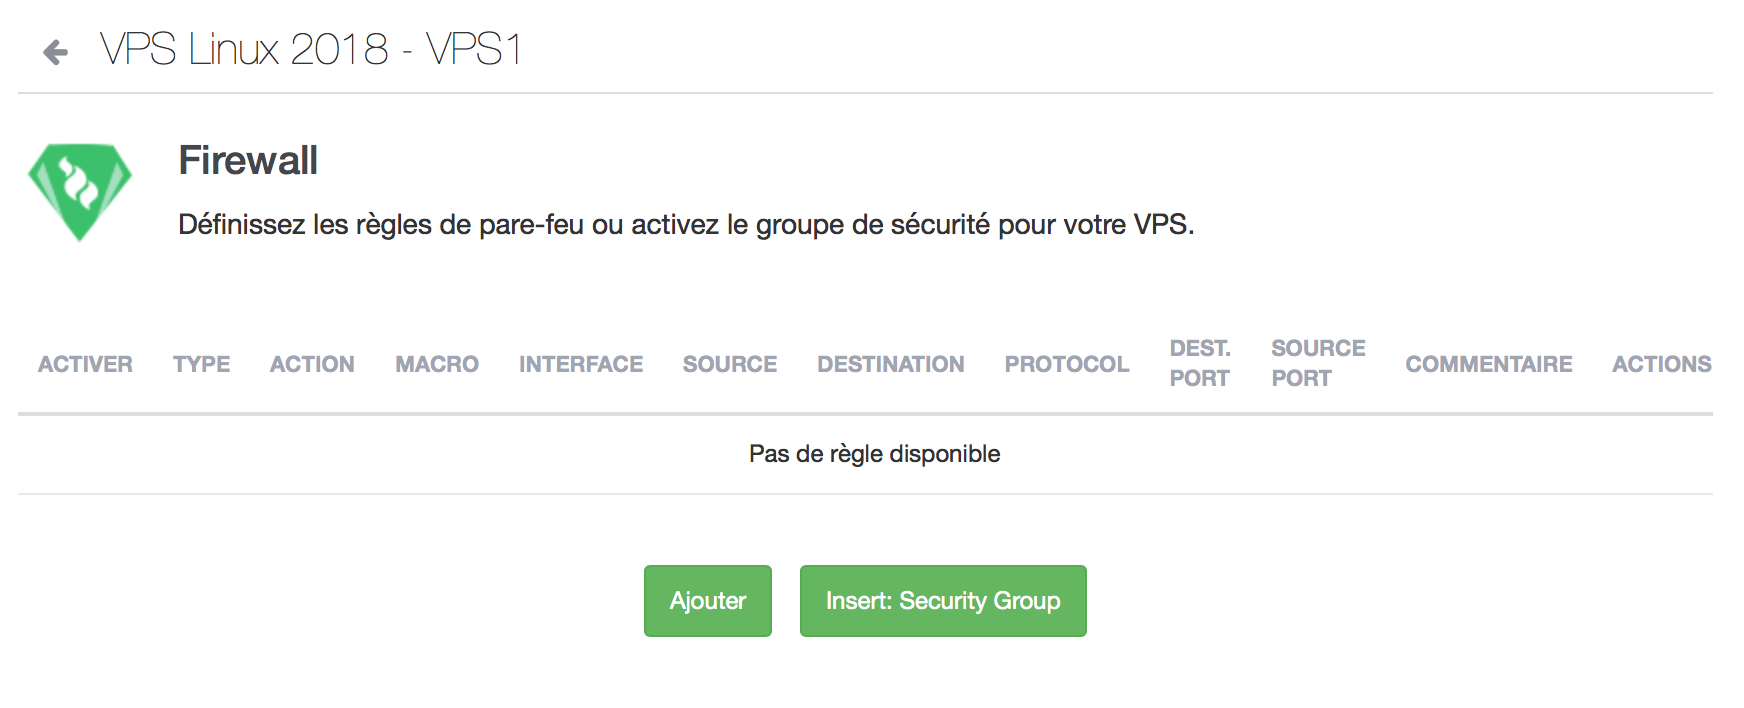This screenshot has width=1744, height=708.
Task: Select the ACTIVER column header
Action: pyautogui.click(x=85, y=364)
